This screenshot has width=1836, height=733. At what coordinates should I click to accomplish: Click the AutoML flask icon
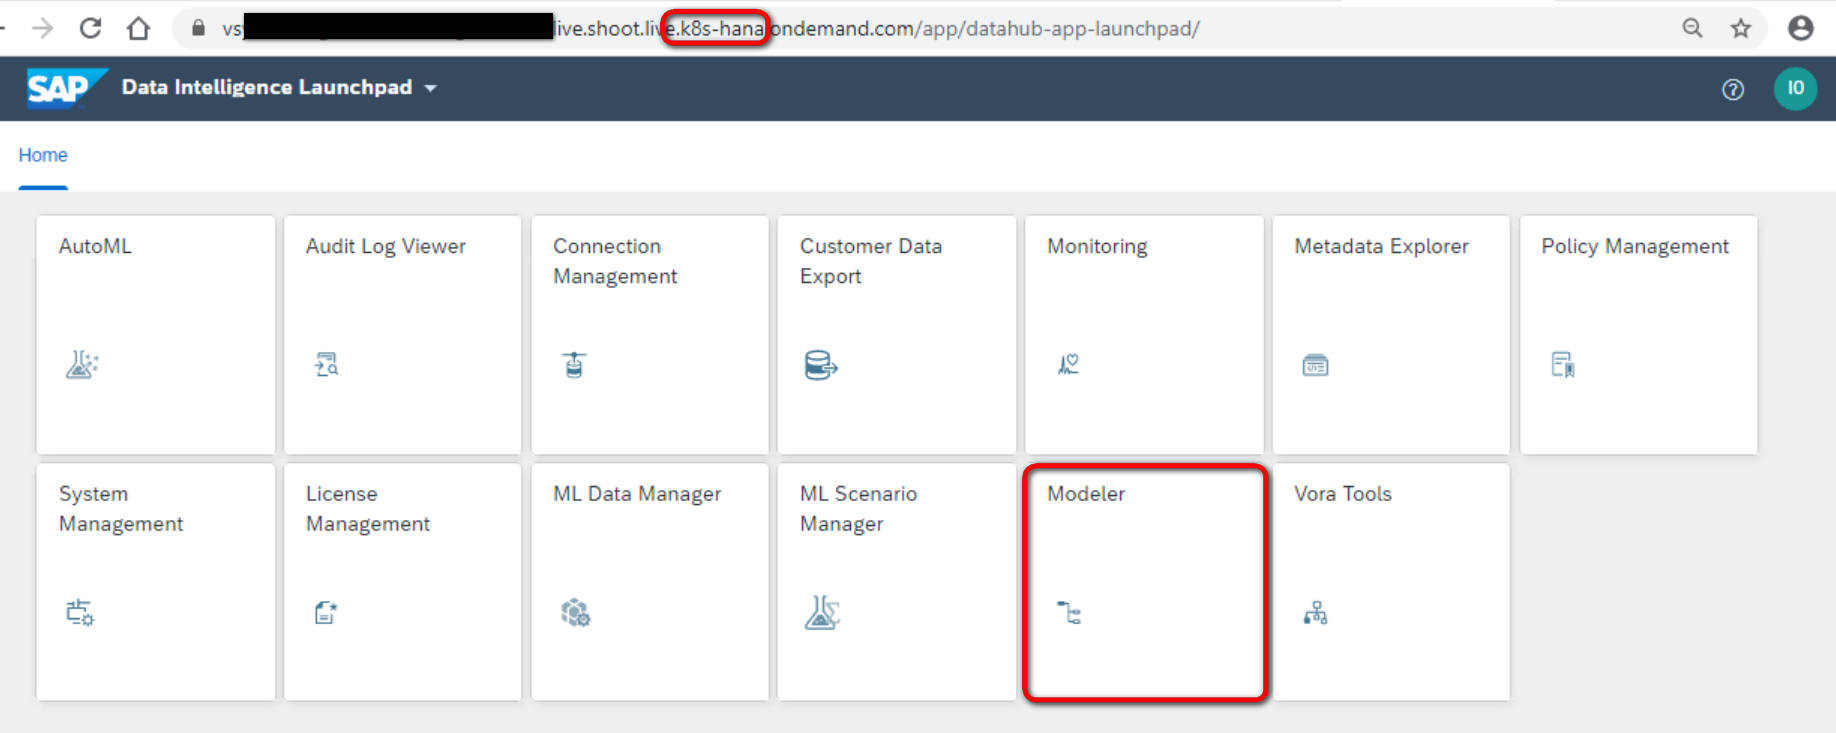82,364
